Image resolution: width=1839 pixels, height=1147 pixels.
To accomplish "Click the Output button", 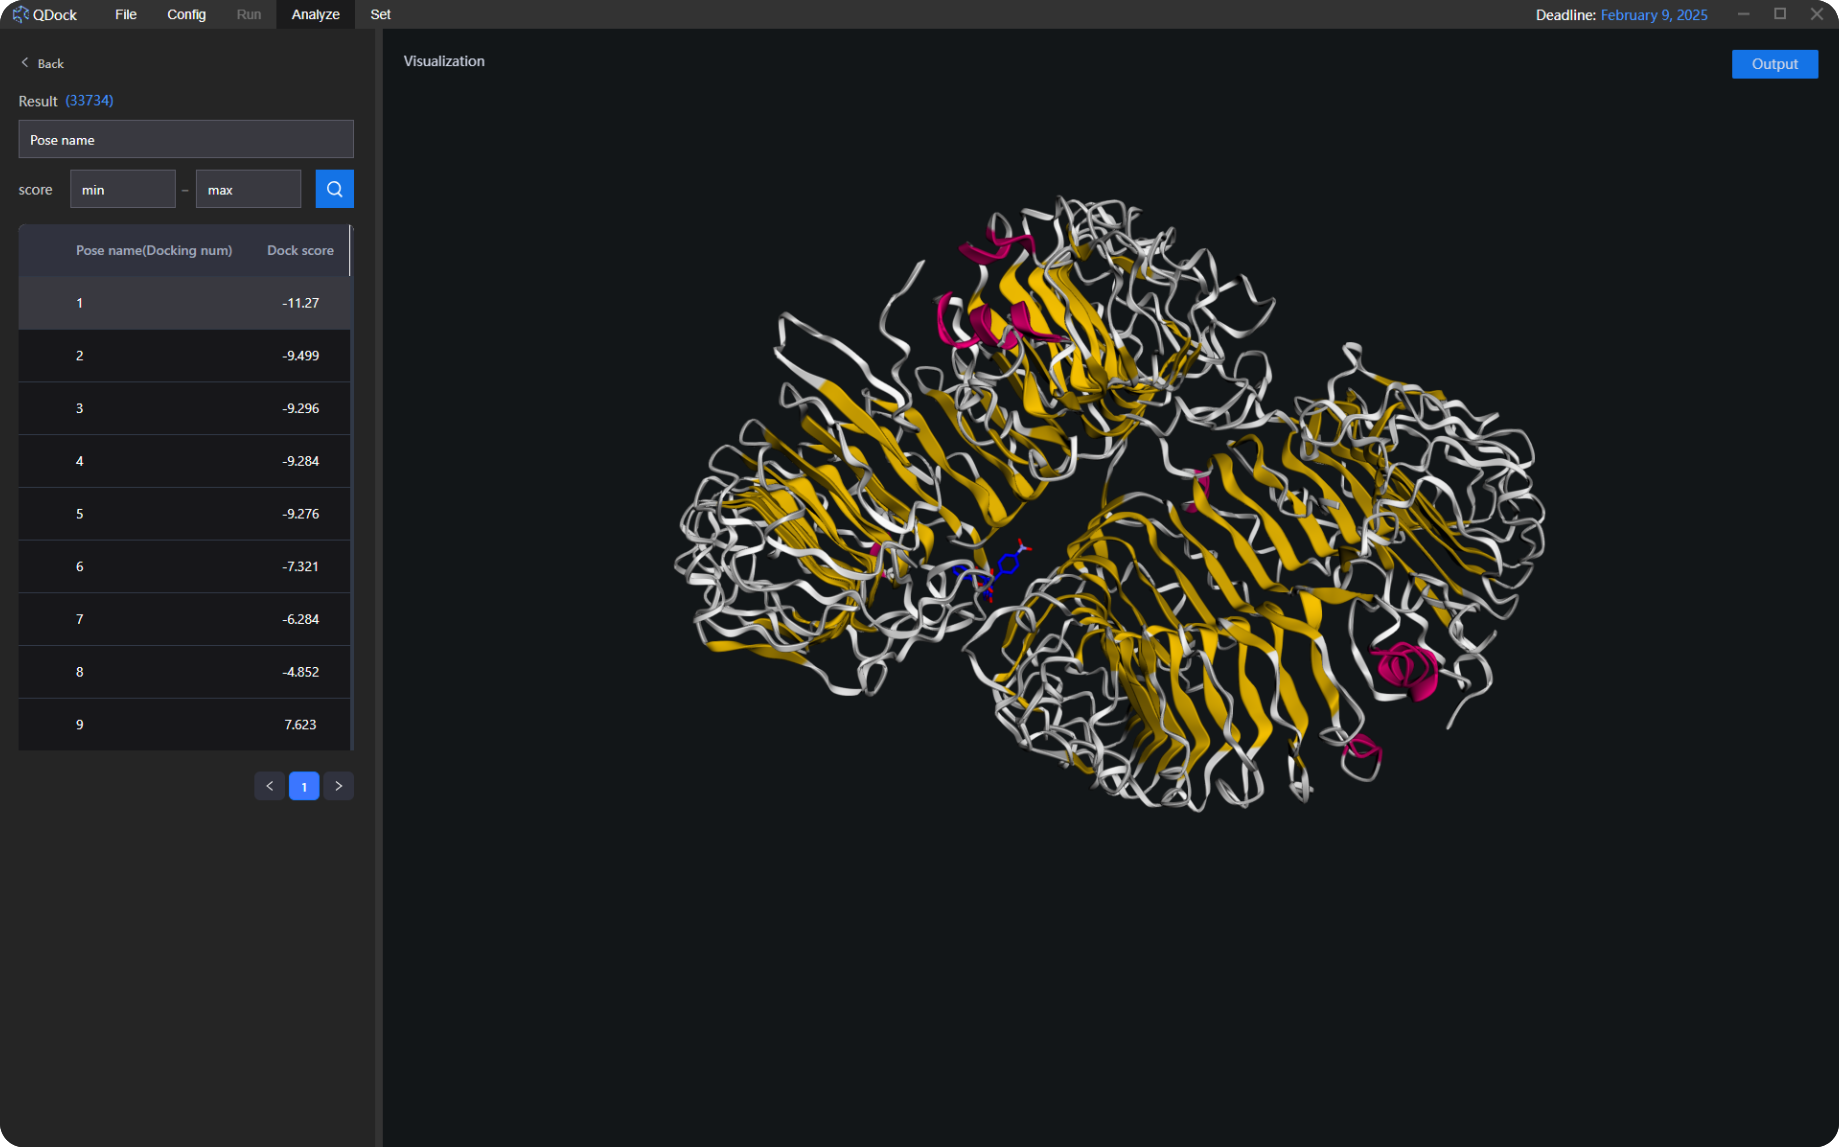I will (1774, 64).
